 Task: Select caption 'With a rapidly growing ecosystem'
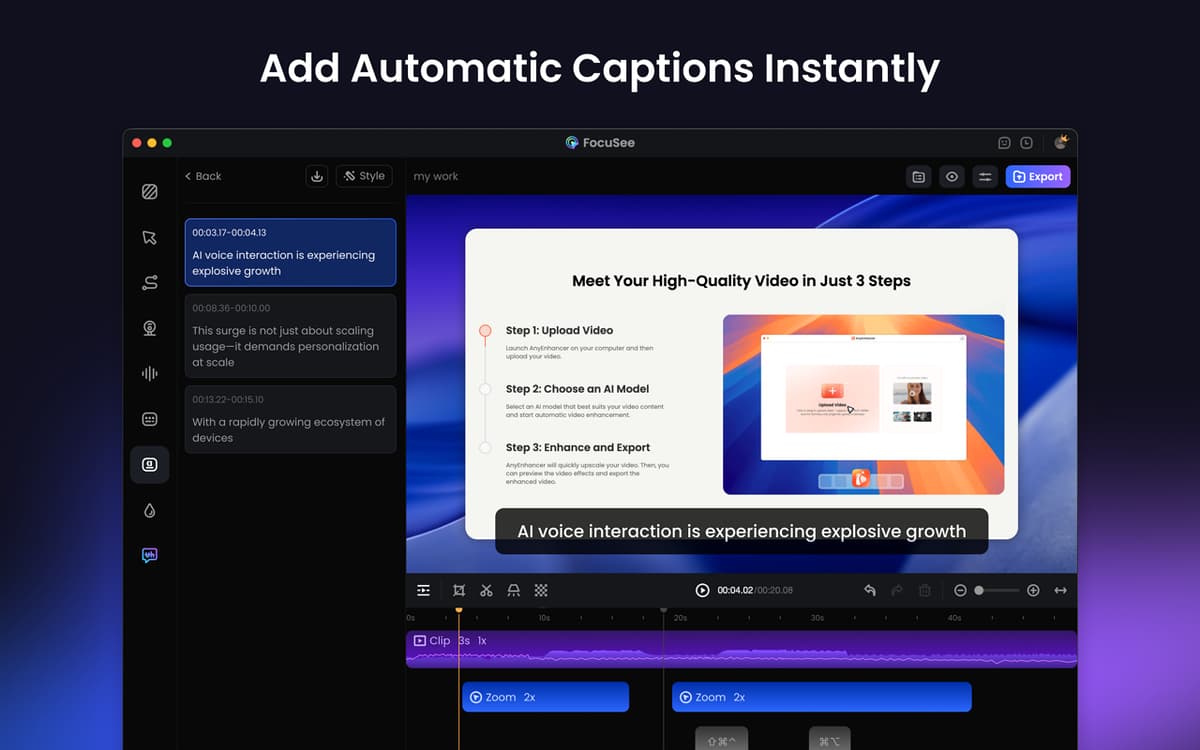(x=290, y=420)
